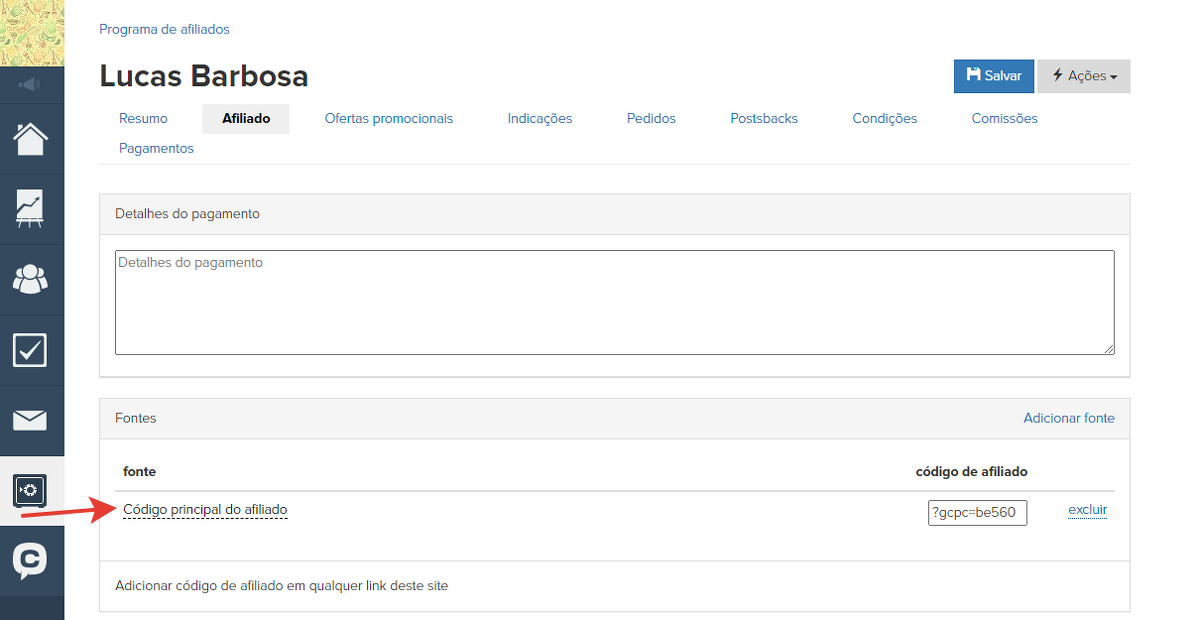Click the account avatar pattern at top left

tap(31, 32)
